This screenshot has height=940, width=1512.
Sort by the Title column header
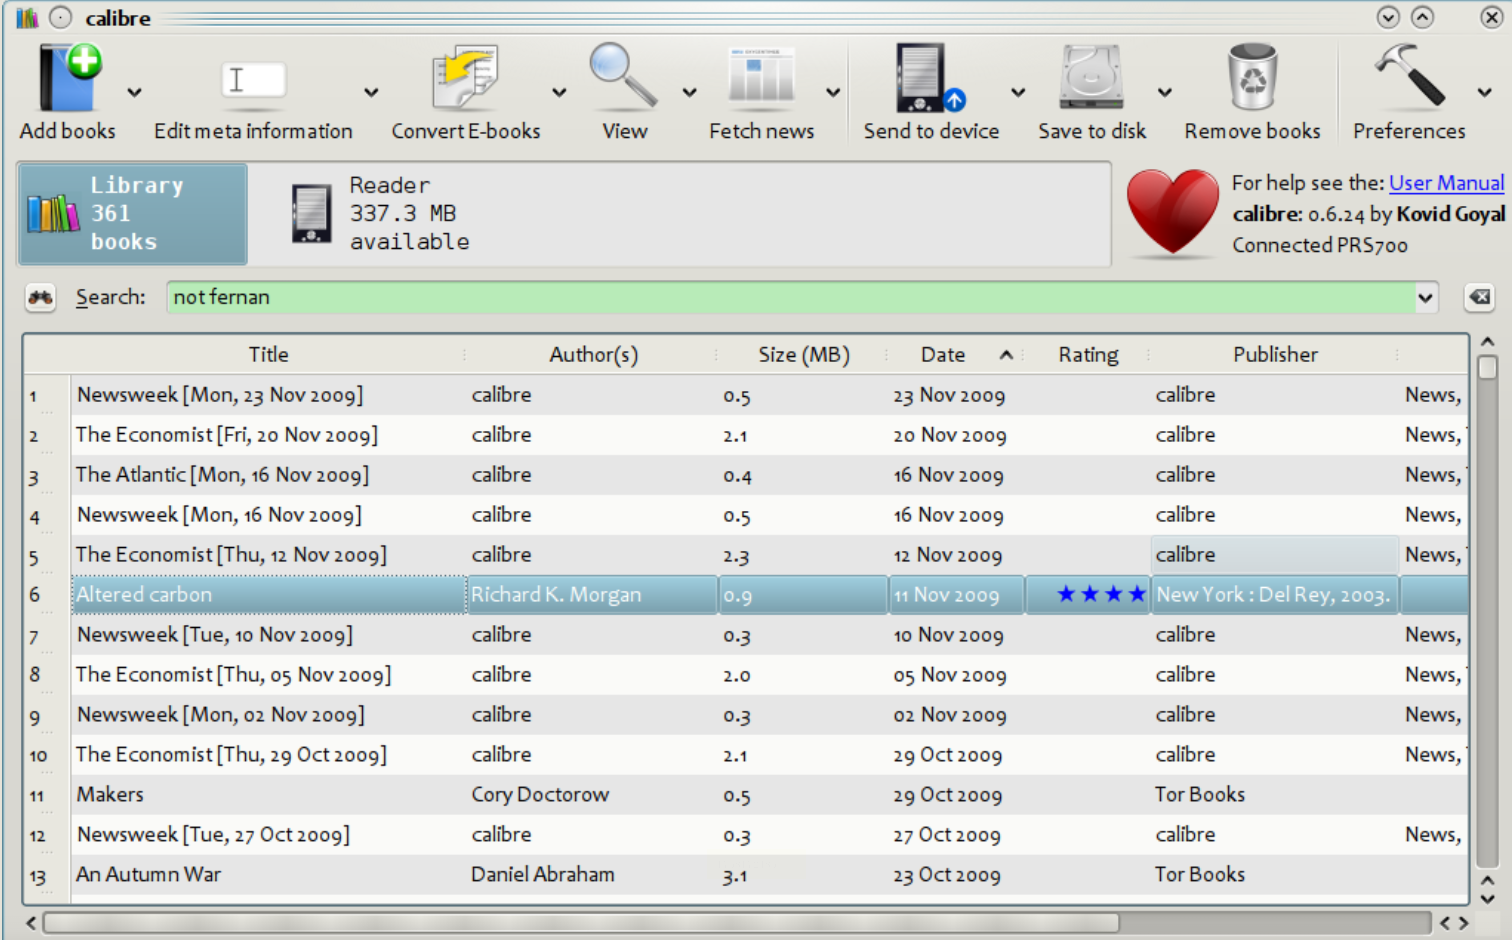(x=268, y=354)
